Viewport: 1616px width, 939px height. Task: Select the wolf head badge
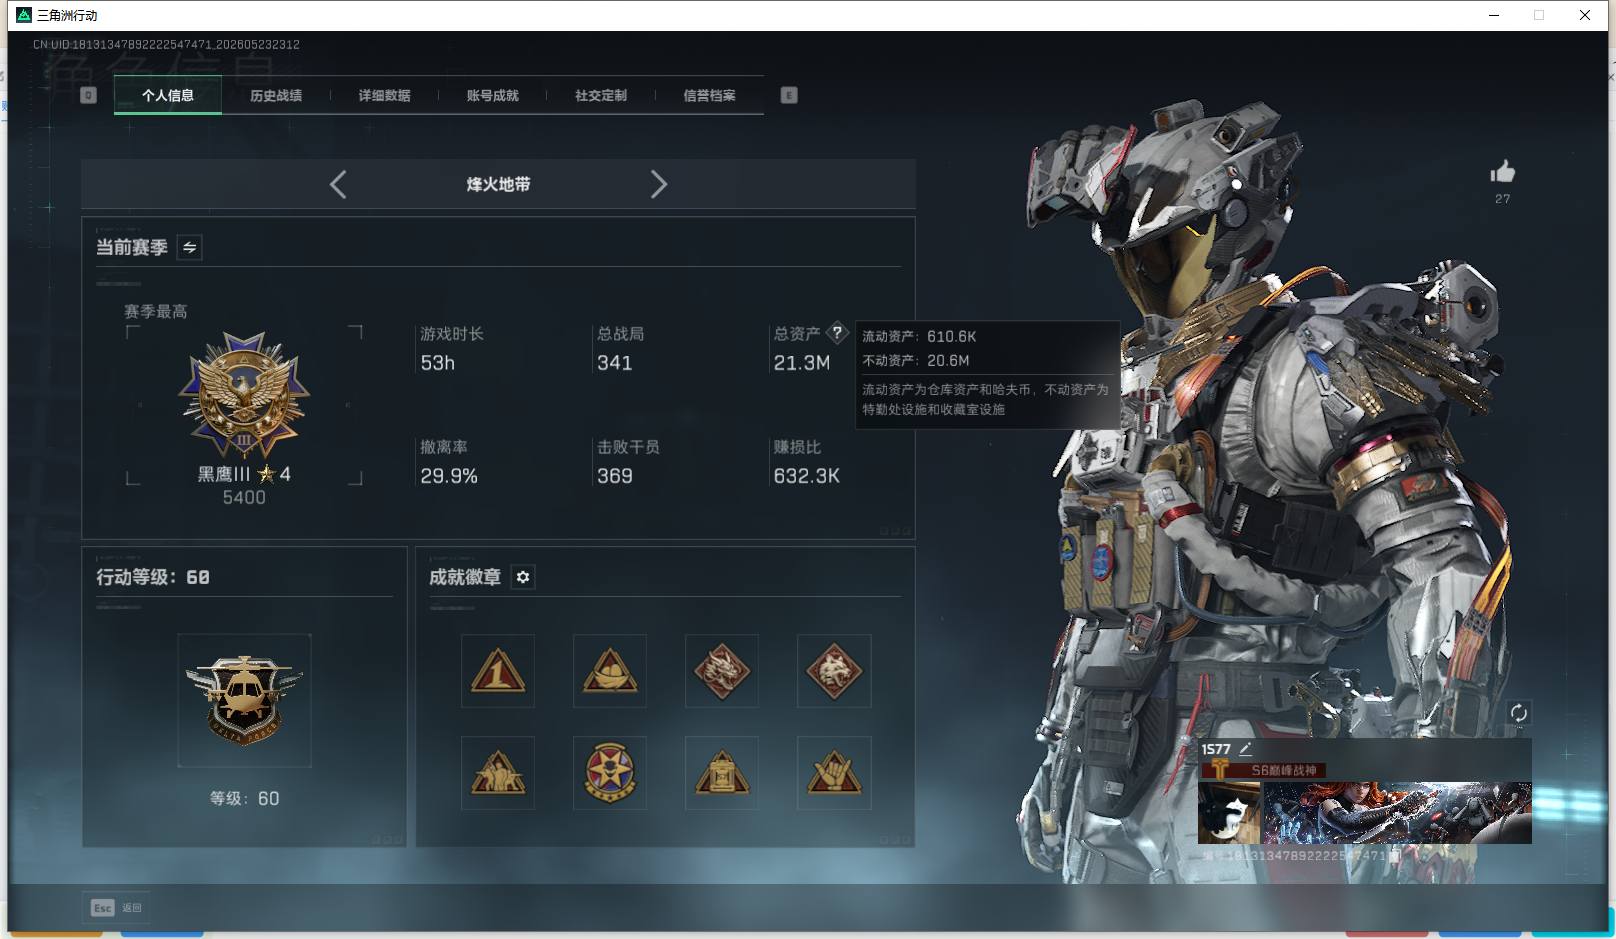(x=834, y=671)
